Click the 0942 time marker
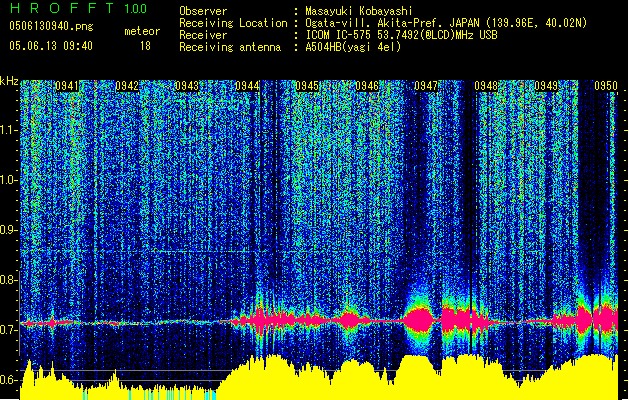Screen dimensions: 629x400 click(127, 86)
